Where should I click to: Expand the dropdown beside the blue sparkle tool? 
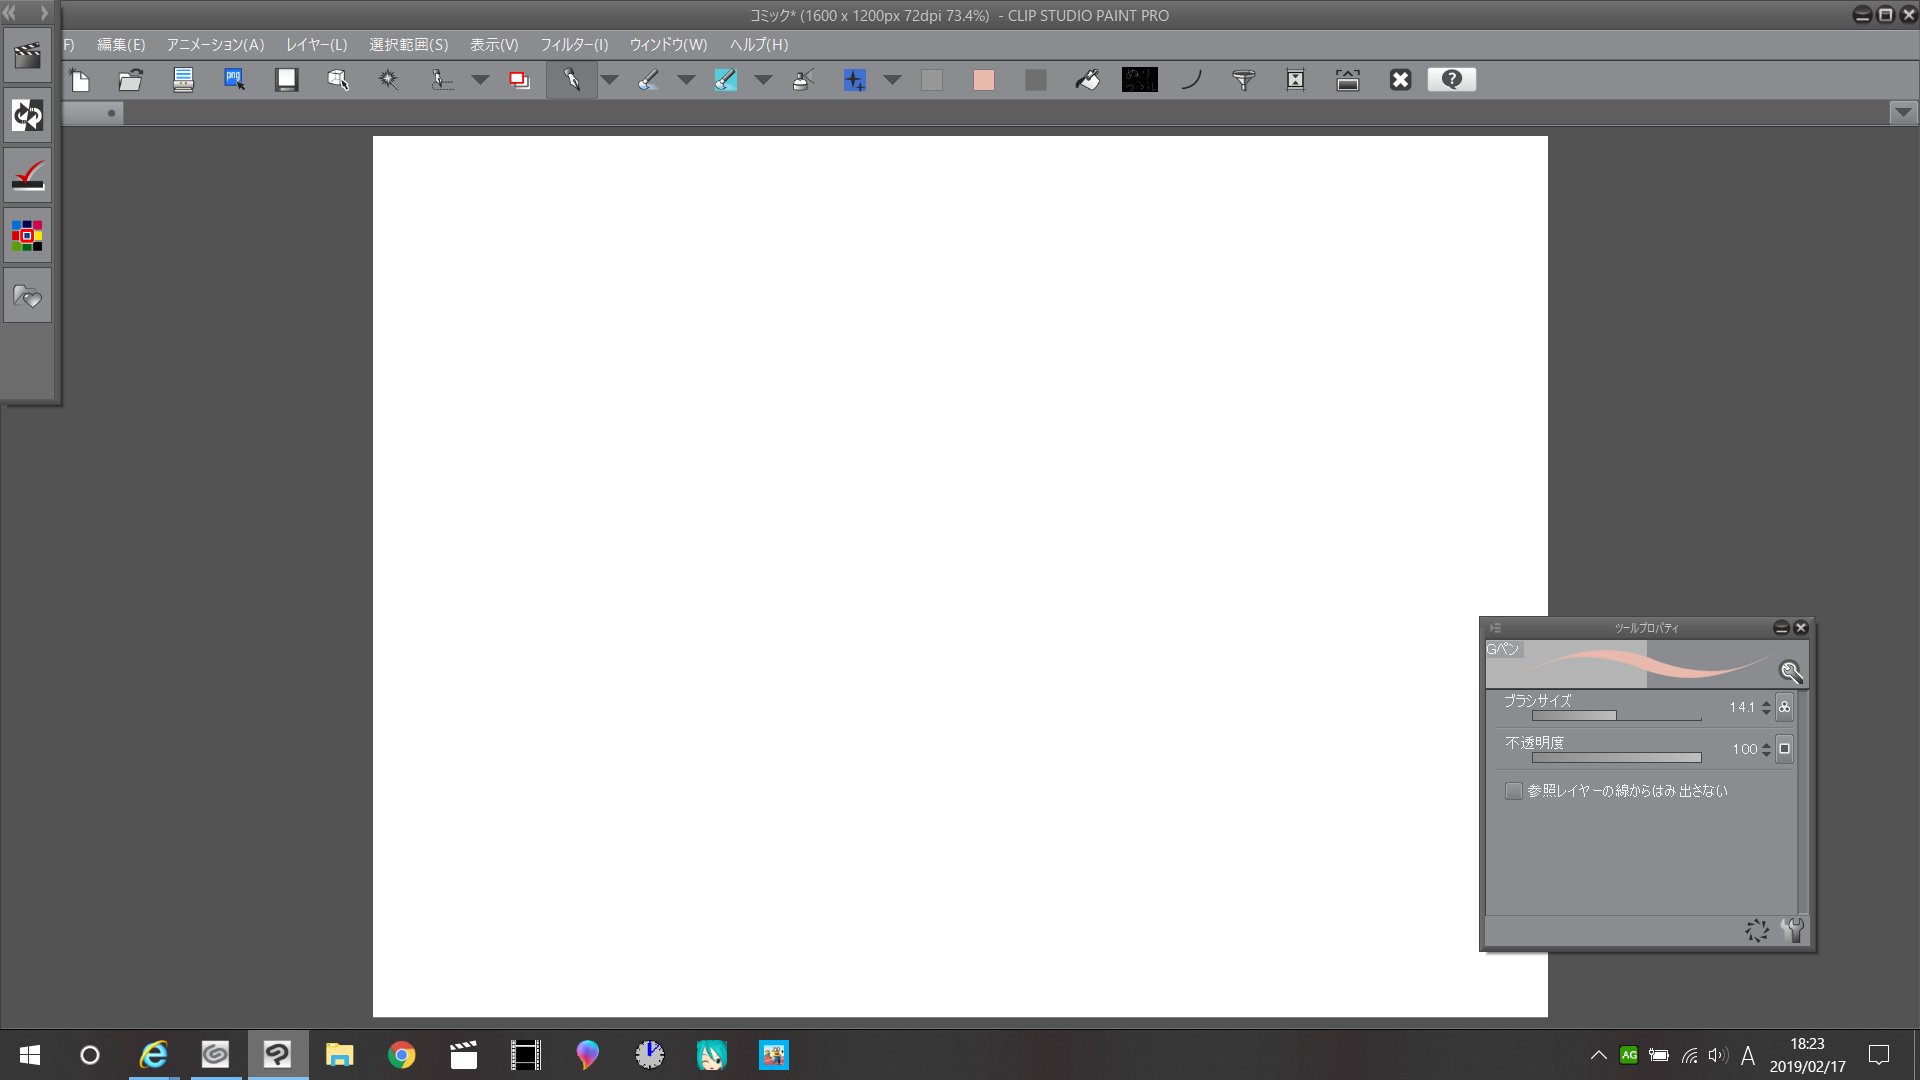893,80
